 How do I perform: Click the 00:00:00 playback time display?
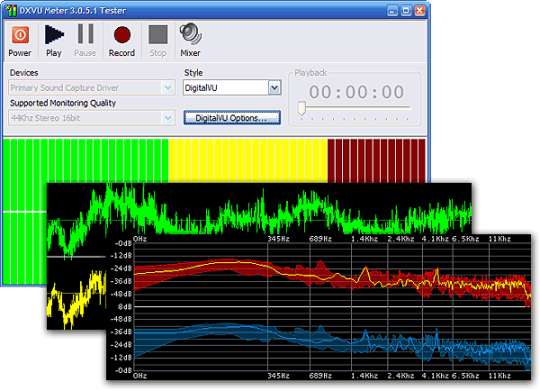(356, 92)
